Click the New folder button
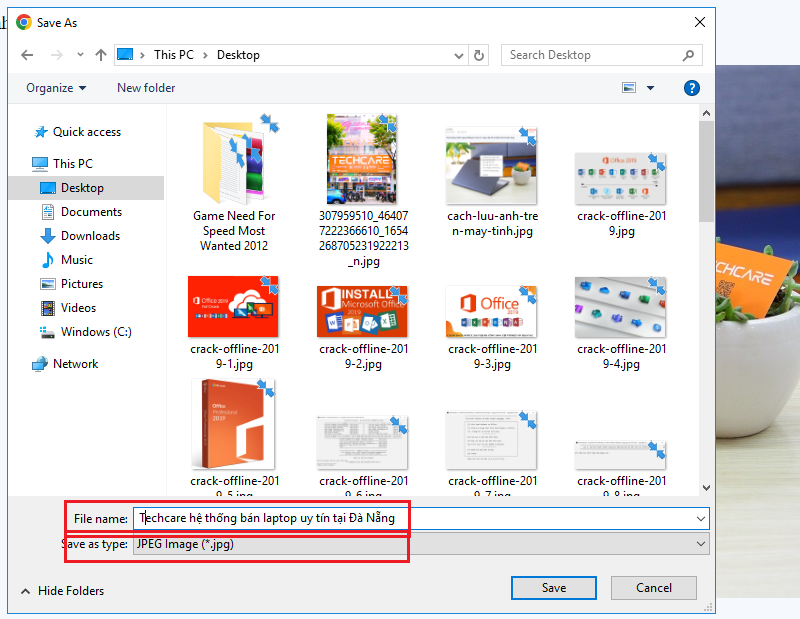This screenshot has width=800, height=619. pos(146,88)
